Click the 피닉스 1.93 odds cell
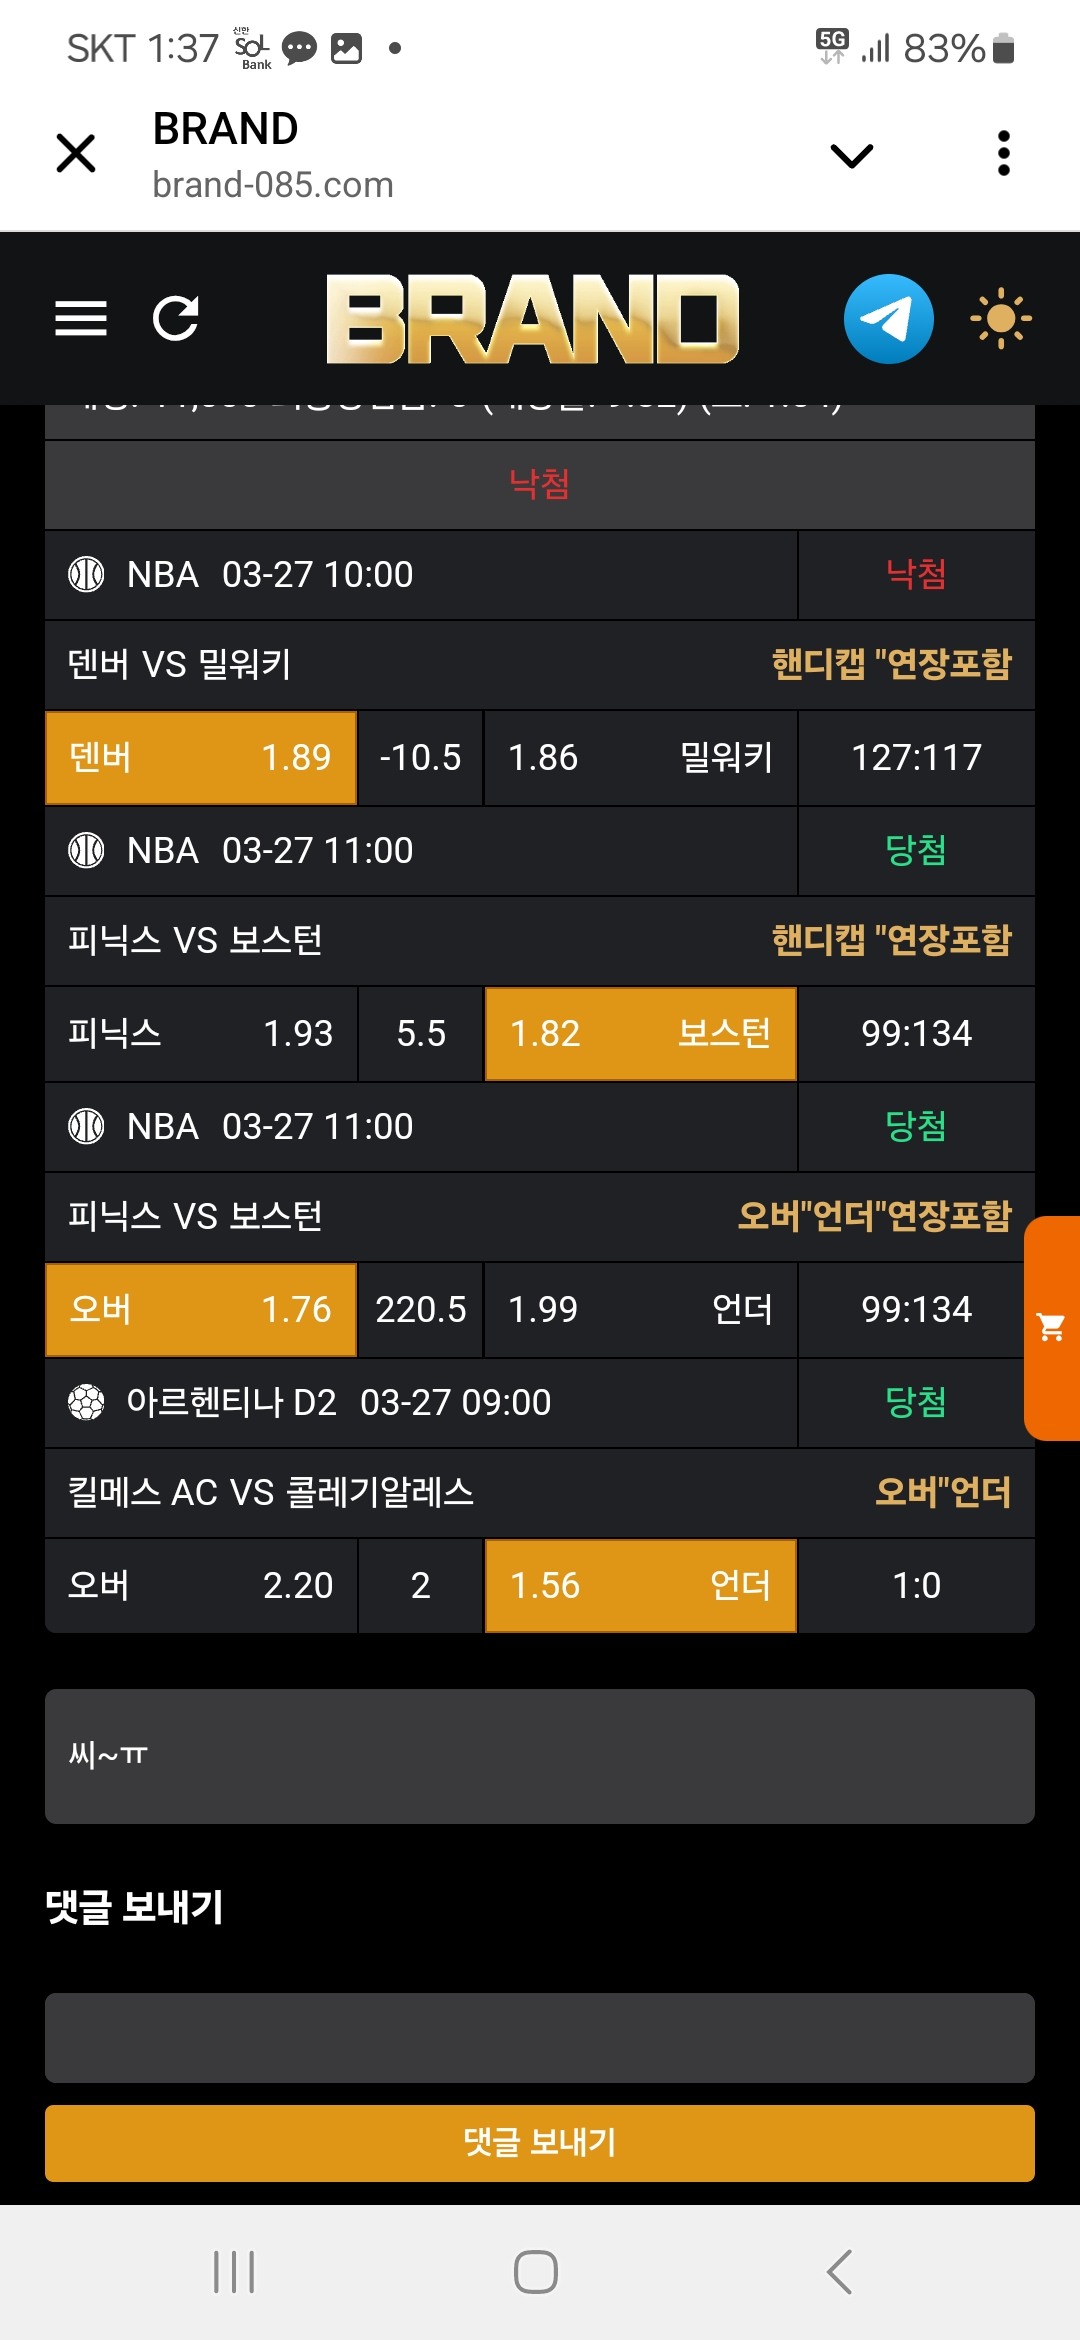1080x2340 pixels. (201, 1034)
